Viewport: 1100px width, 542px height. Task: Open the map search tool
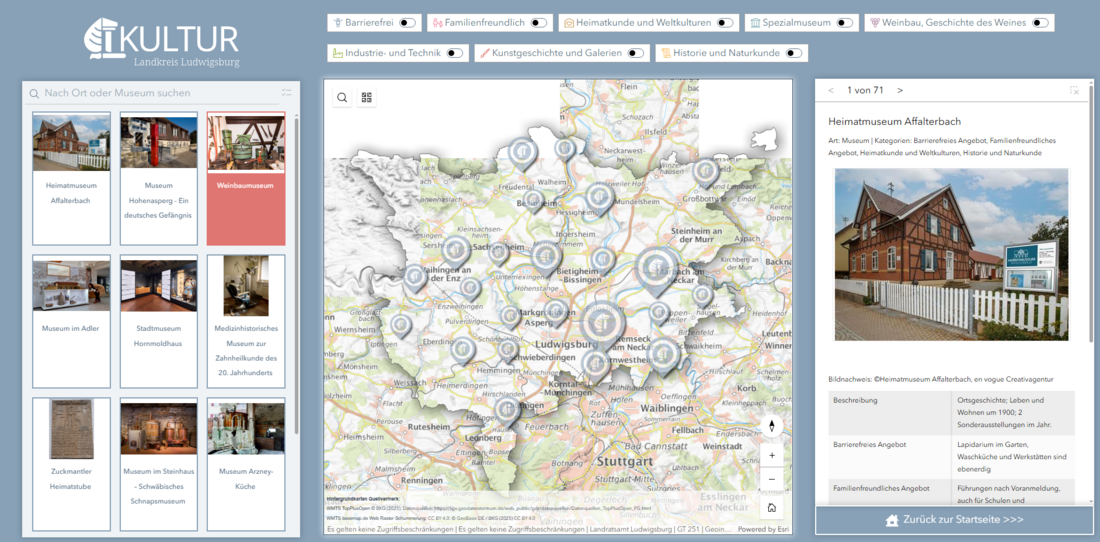point(342,98)
